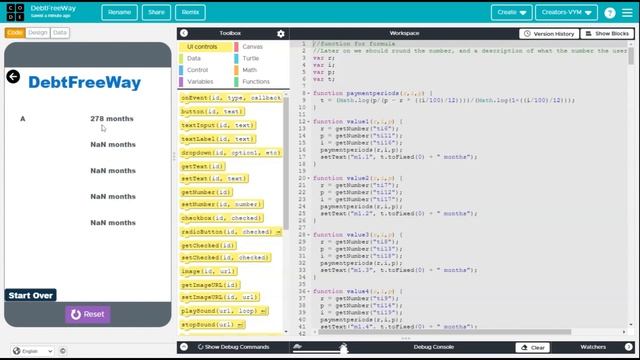Screen dimensions: 640x360
Task: Switch to the Design mode tab
Action: pyautogui.click(x=38, y=33)
